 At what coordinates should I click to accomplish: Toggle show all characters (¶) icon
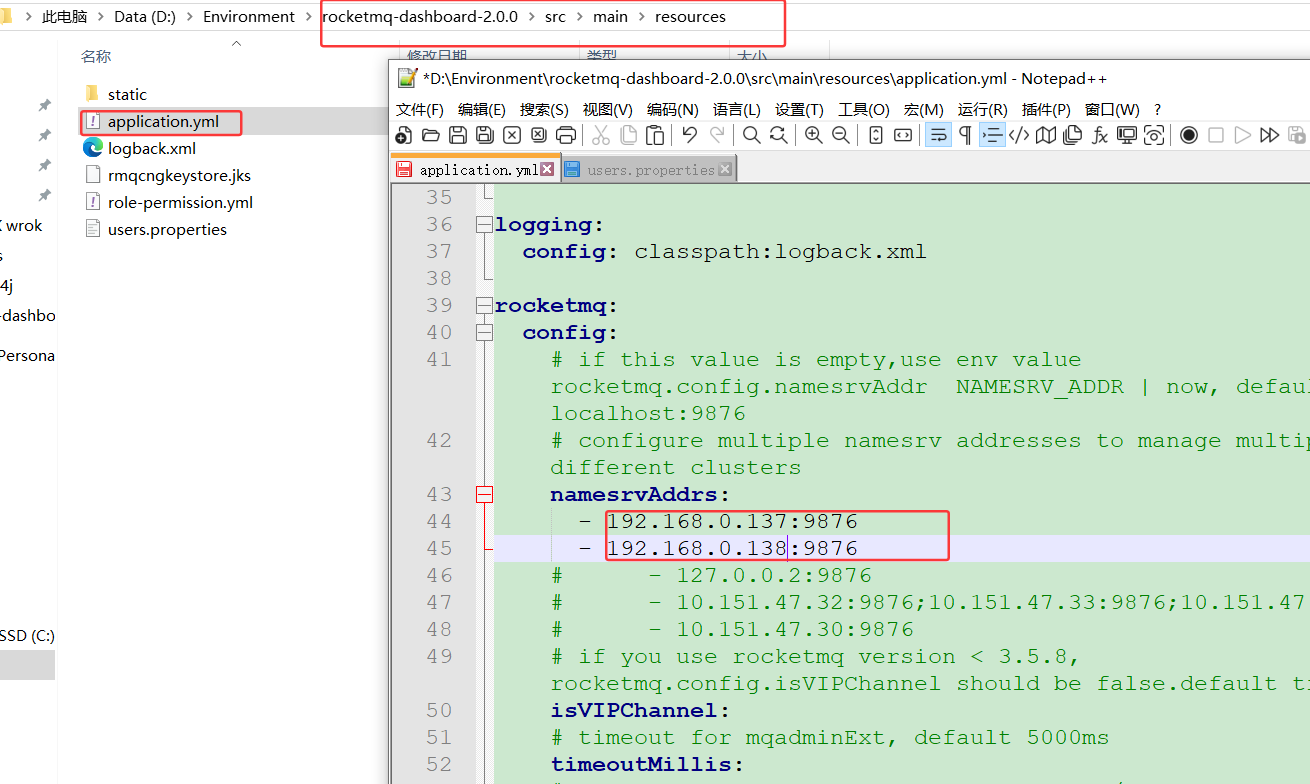click(965, 135)
